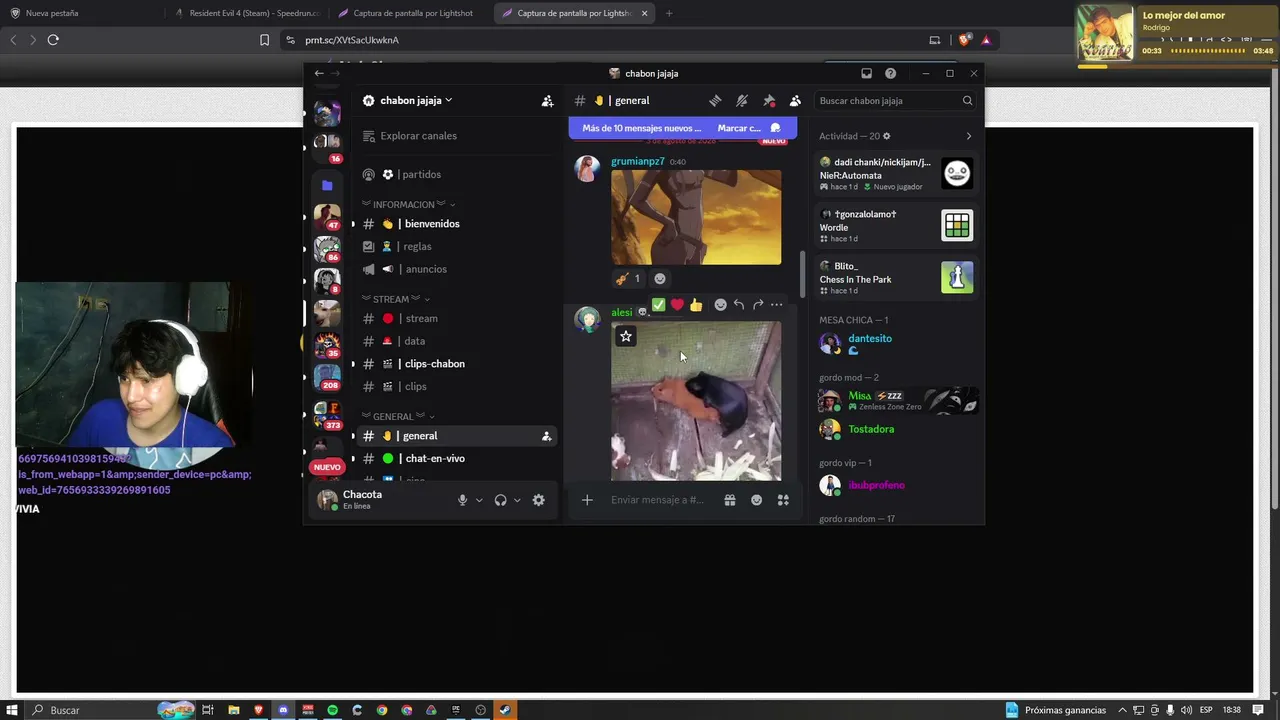Screen dimensions: 1280x720
Task: Open the data channel
Action: coord(456,341)
